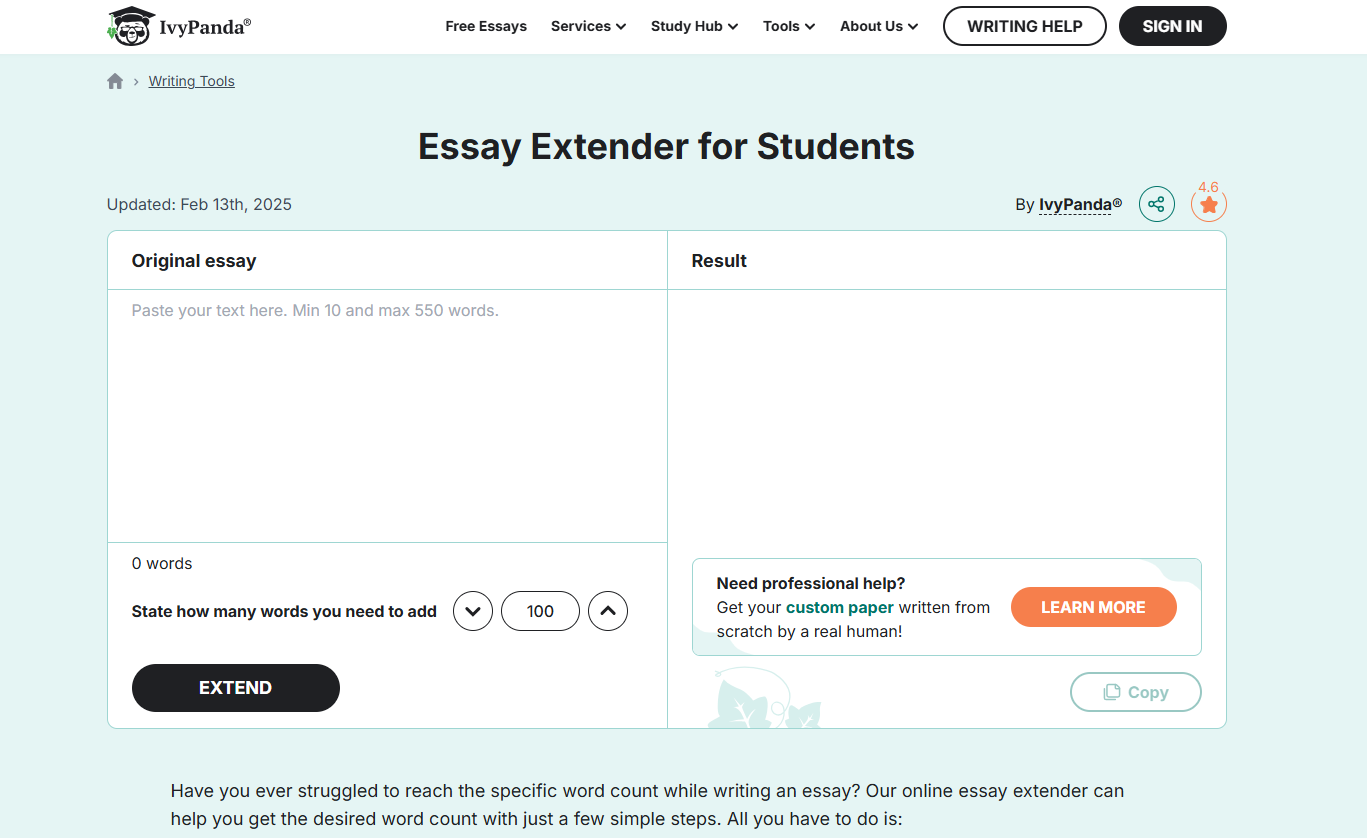Click the word count number field
This screenshot has width=1367, height=838.
(x=540, y=611)
